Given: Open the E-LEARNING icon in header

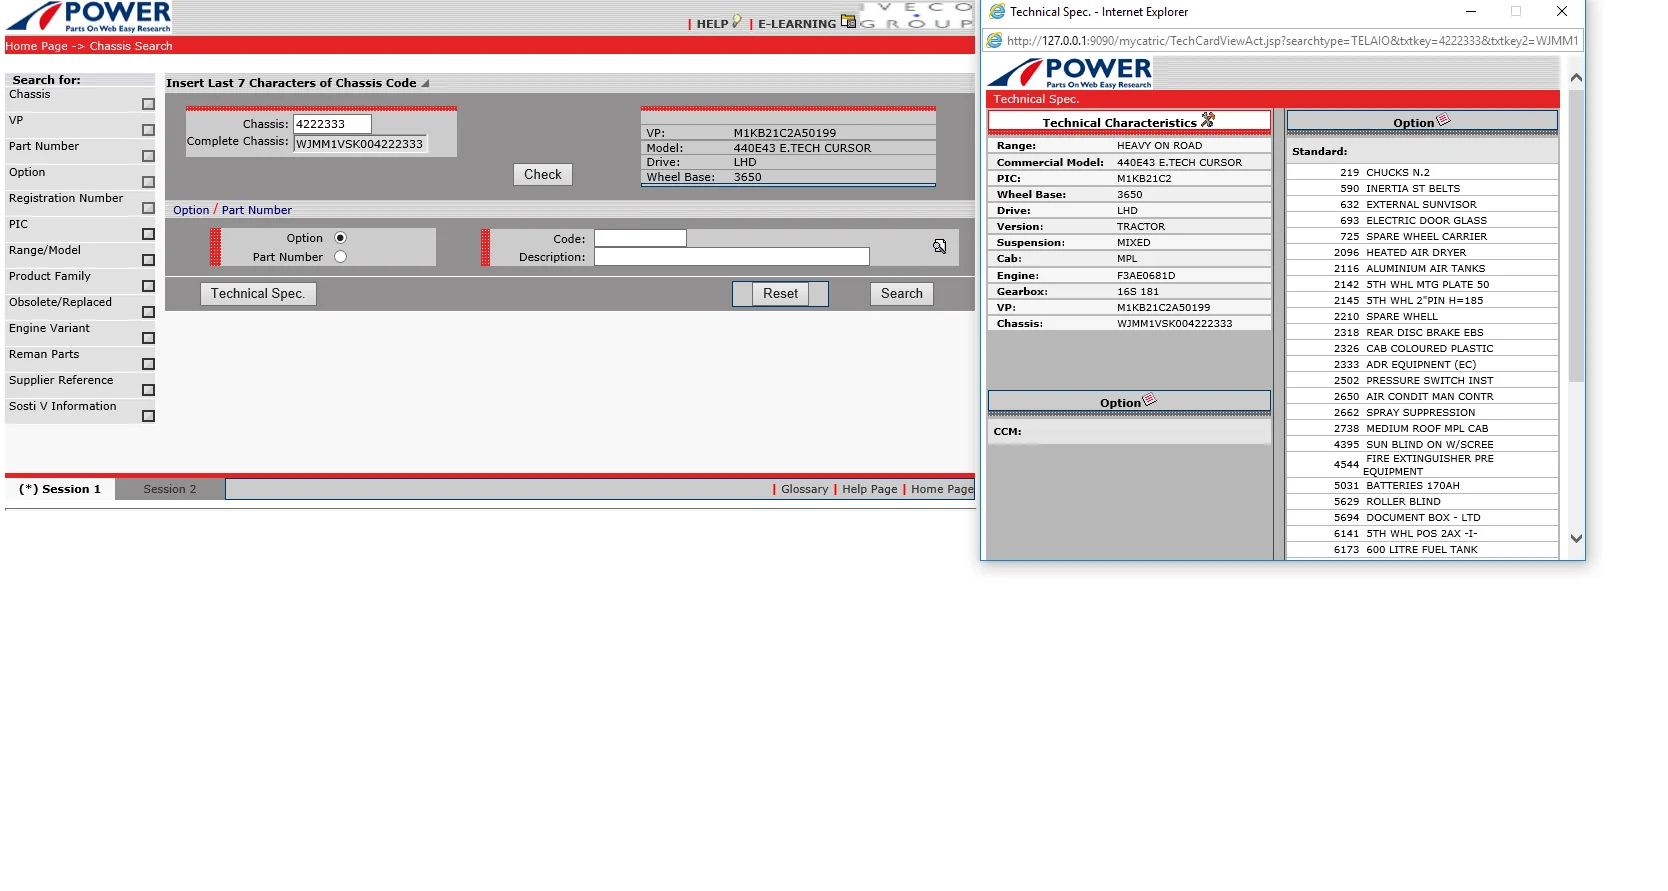Looking at the screenshot, I should [x=849, y=21].
